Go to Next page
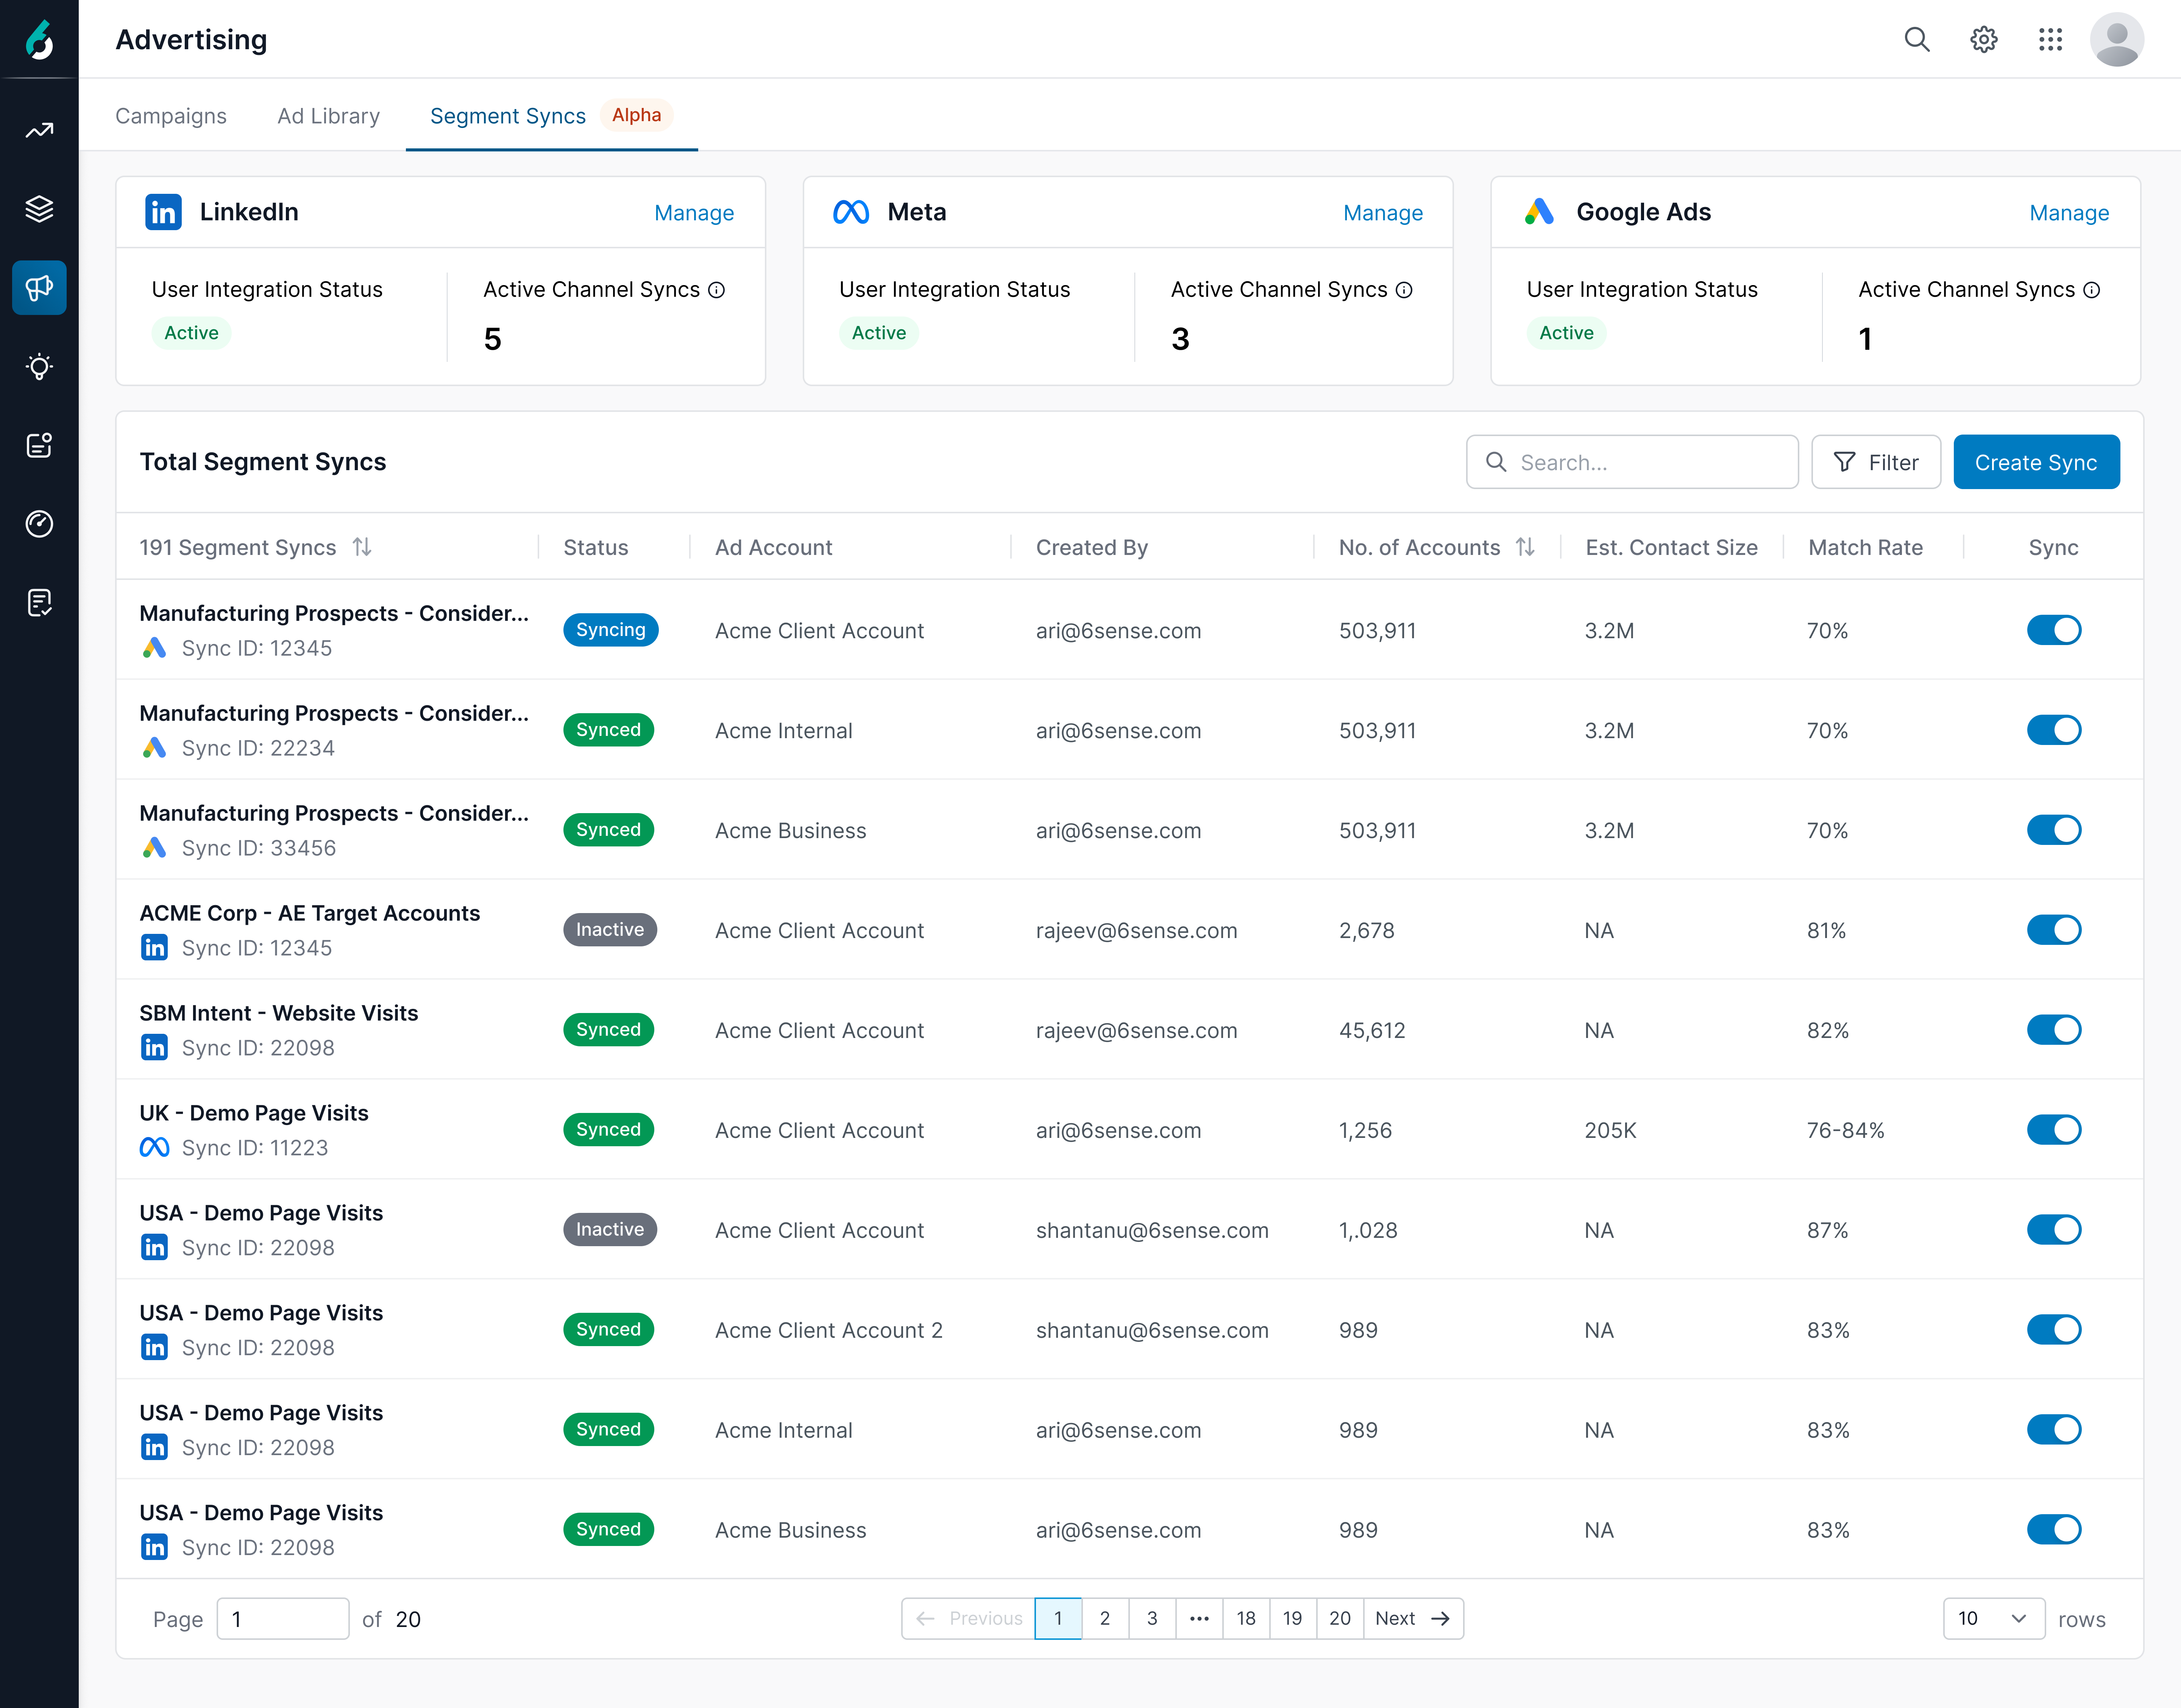This screenshot has width=2181, height=1708. point(1413,1619)
